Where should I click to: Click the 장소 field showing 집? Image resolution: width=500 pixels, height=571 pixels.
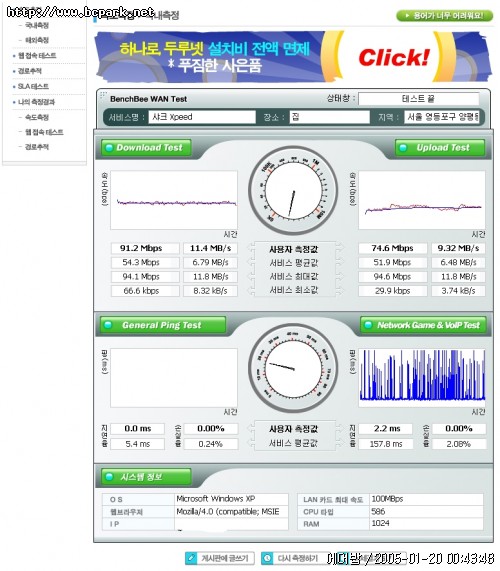[330, 117]
